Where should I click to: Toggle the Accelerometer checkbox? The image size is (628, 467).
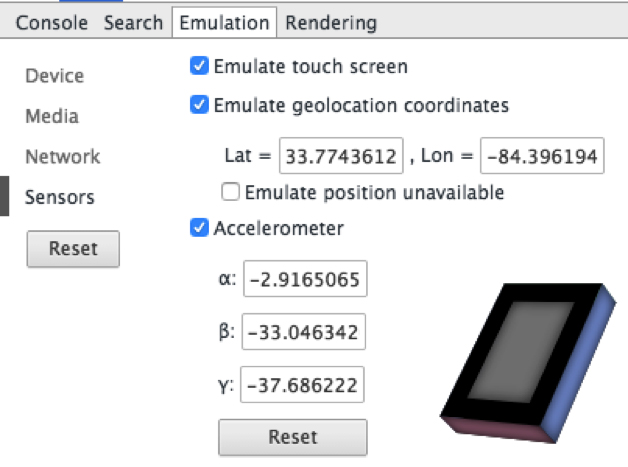point(198,228)
